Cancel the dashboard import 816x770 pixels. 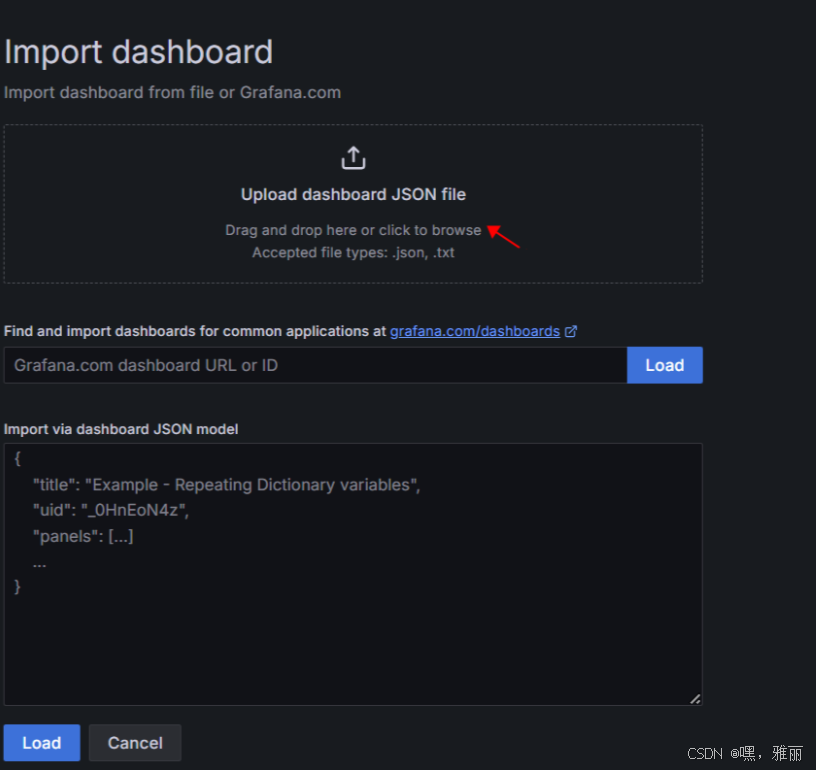[x=135, y=742]
